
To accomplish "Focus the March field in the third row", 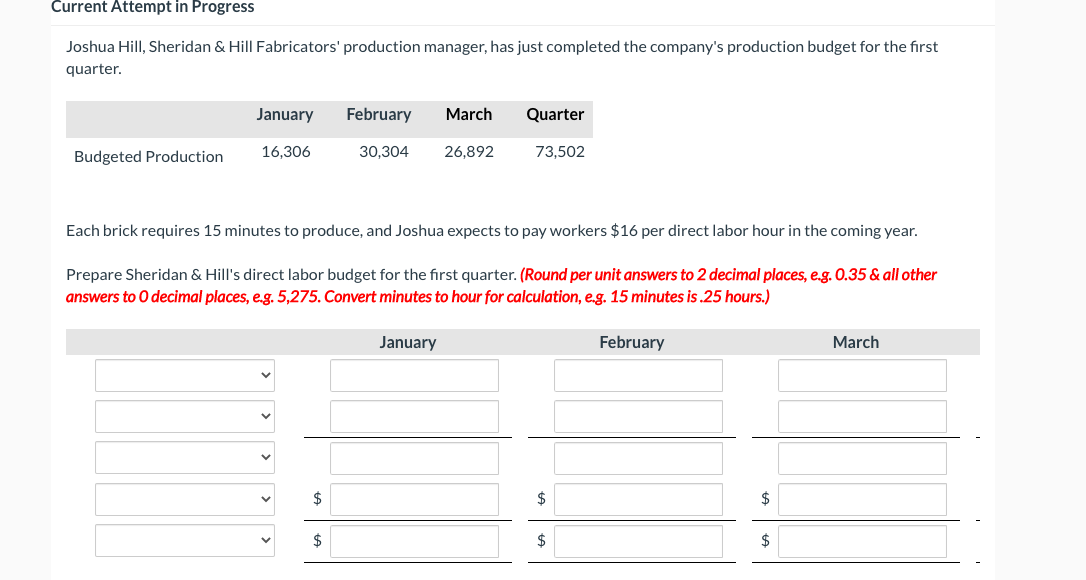I will point(862,459).
